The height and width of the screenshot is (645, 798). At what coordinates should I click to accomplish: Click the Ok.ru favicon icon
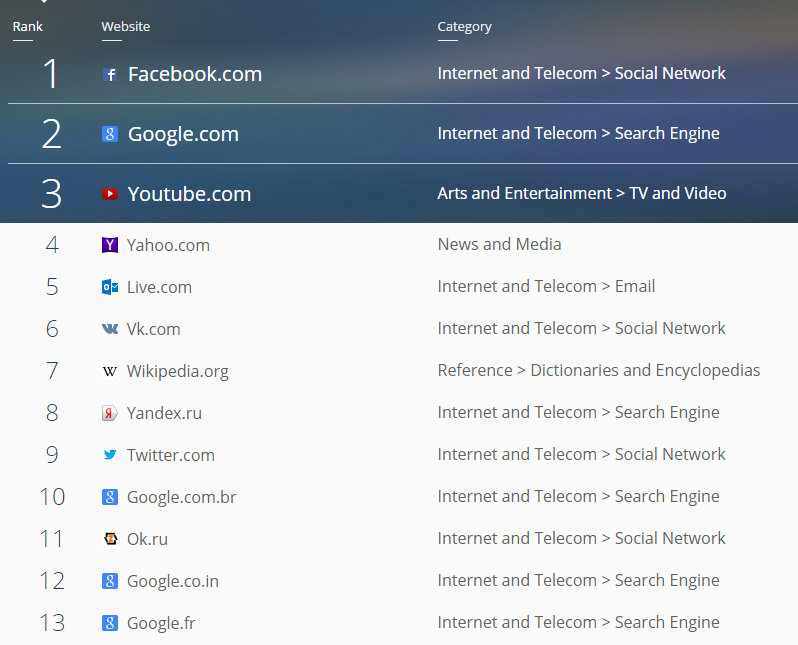[110, 539]
